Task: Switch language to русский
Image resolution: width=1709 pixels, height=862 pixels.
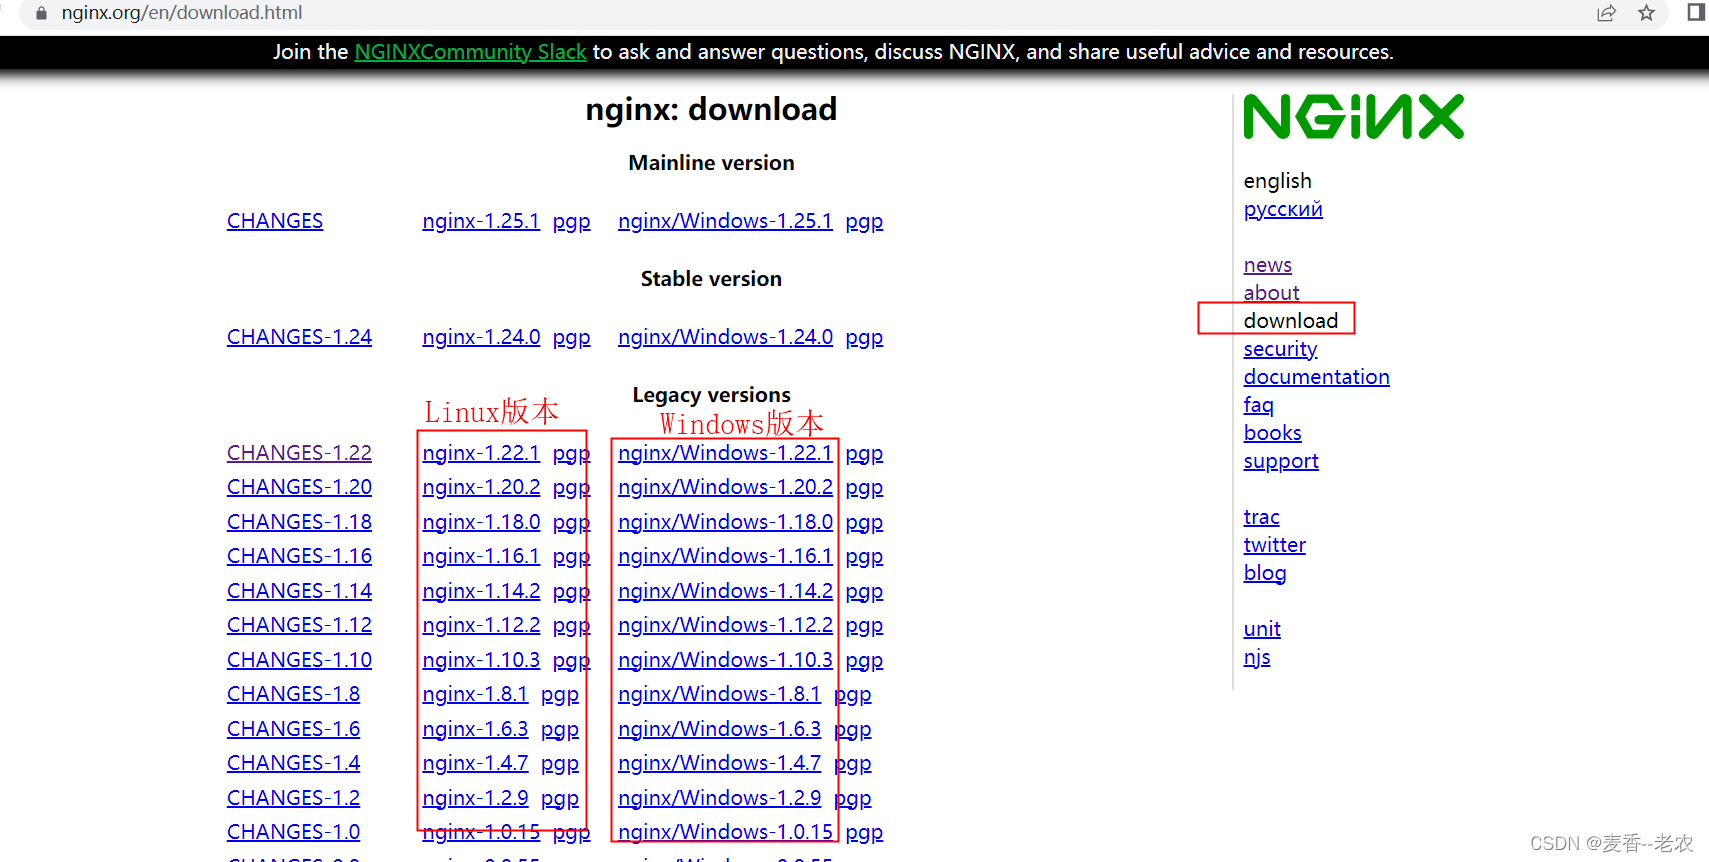Action: pos(1283,209)
